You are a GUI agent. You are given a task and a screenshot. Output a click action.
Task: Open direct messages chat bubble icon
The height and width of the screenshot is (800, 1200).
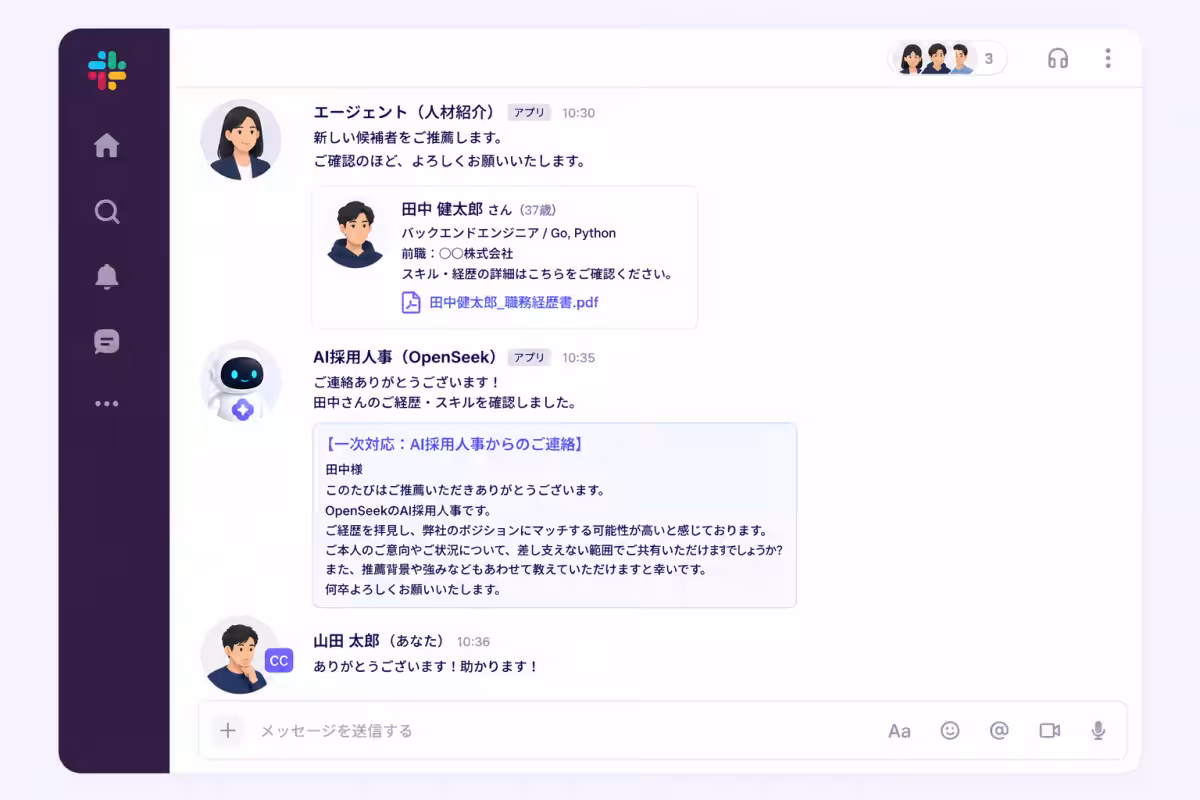click(x=107, y=342)
